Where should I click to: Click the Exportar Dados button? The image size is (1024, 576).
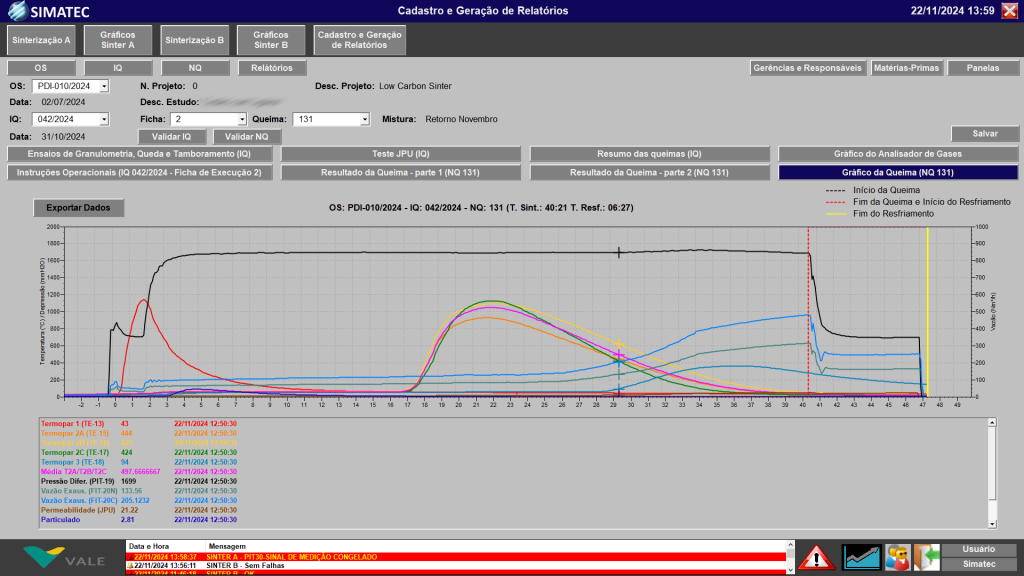pos(78,208)
